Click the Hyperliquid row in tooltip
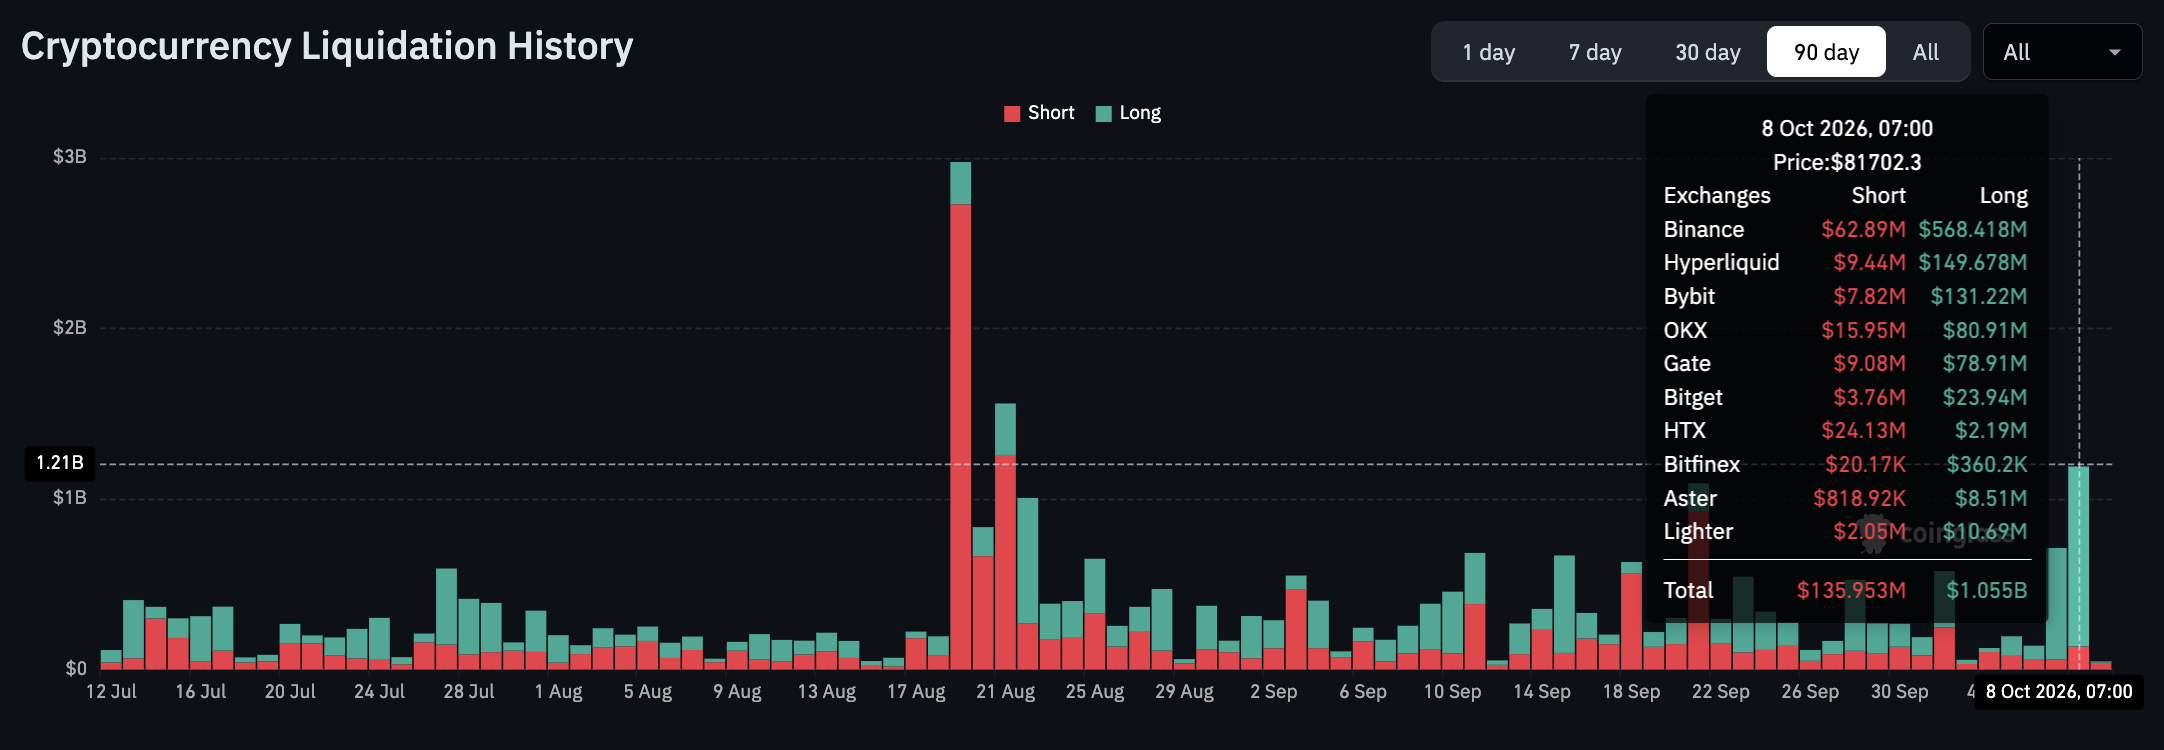 click(1846, 263)
